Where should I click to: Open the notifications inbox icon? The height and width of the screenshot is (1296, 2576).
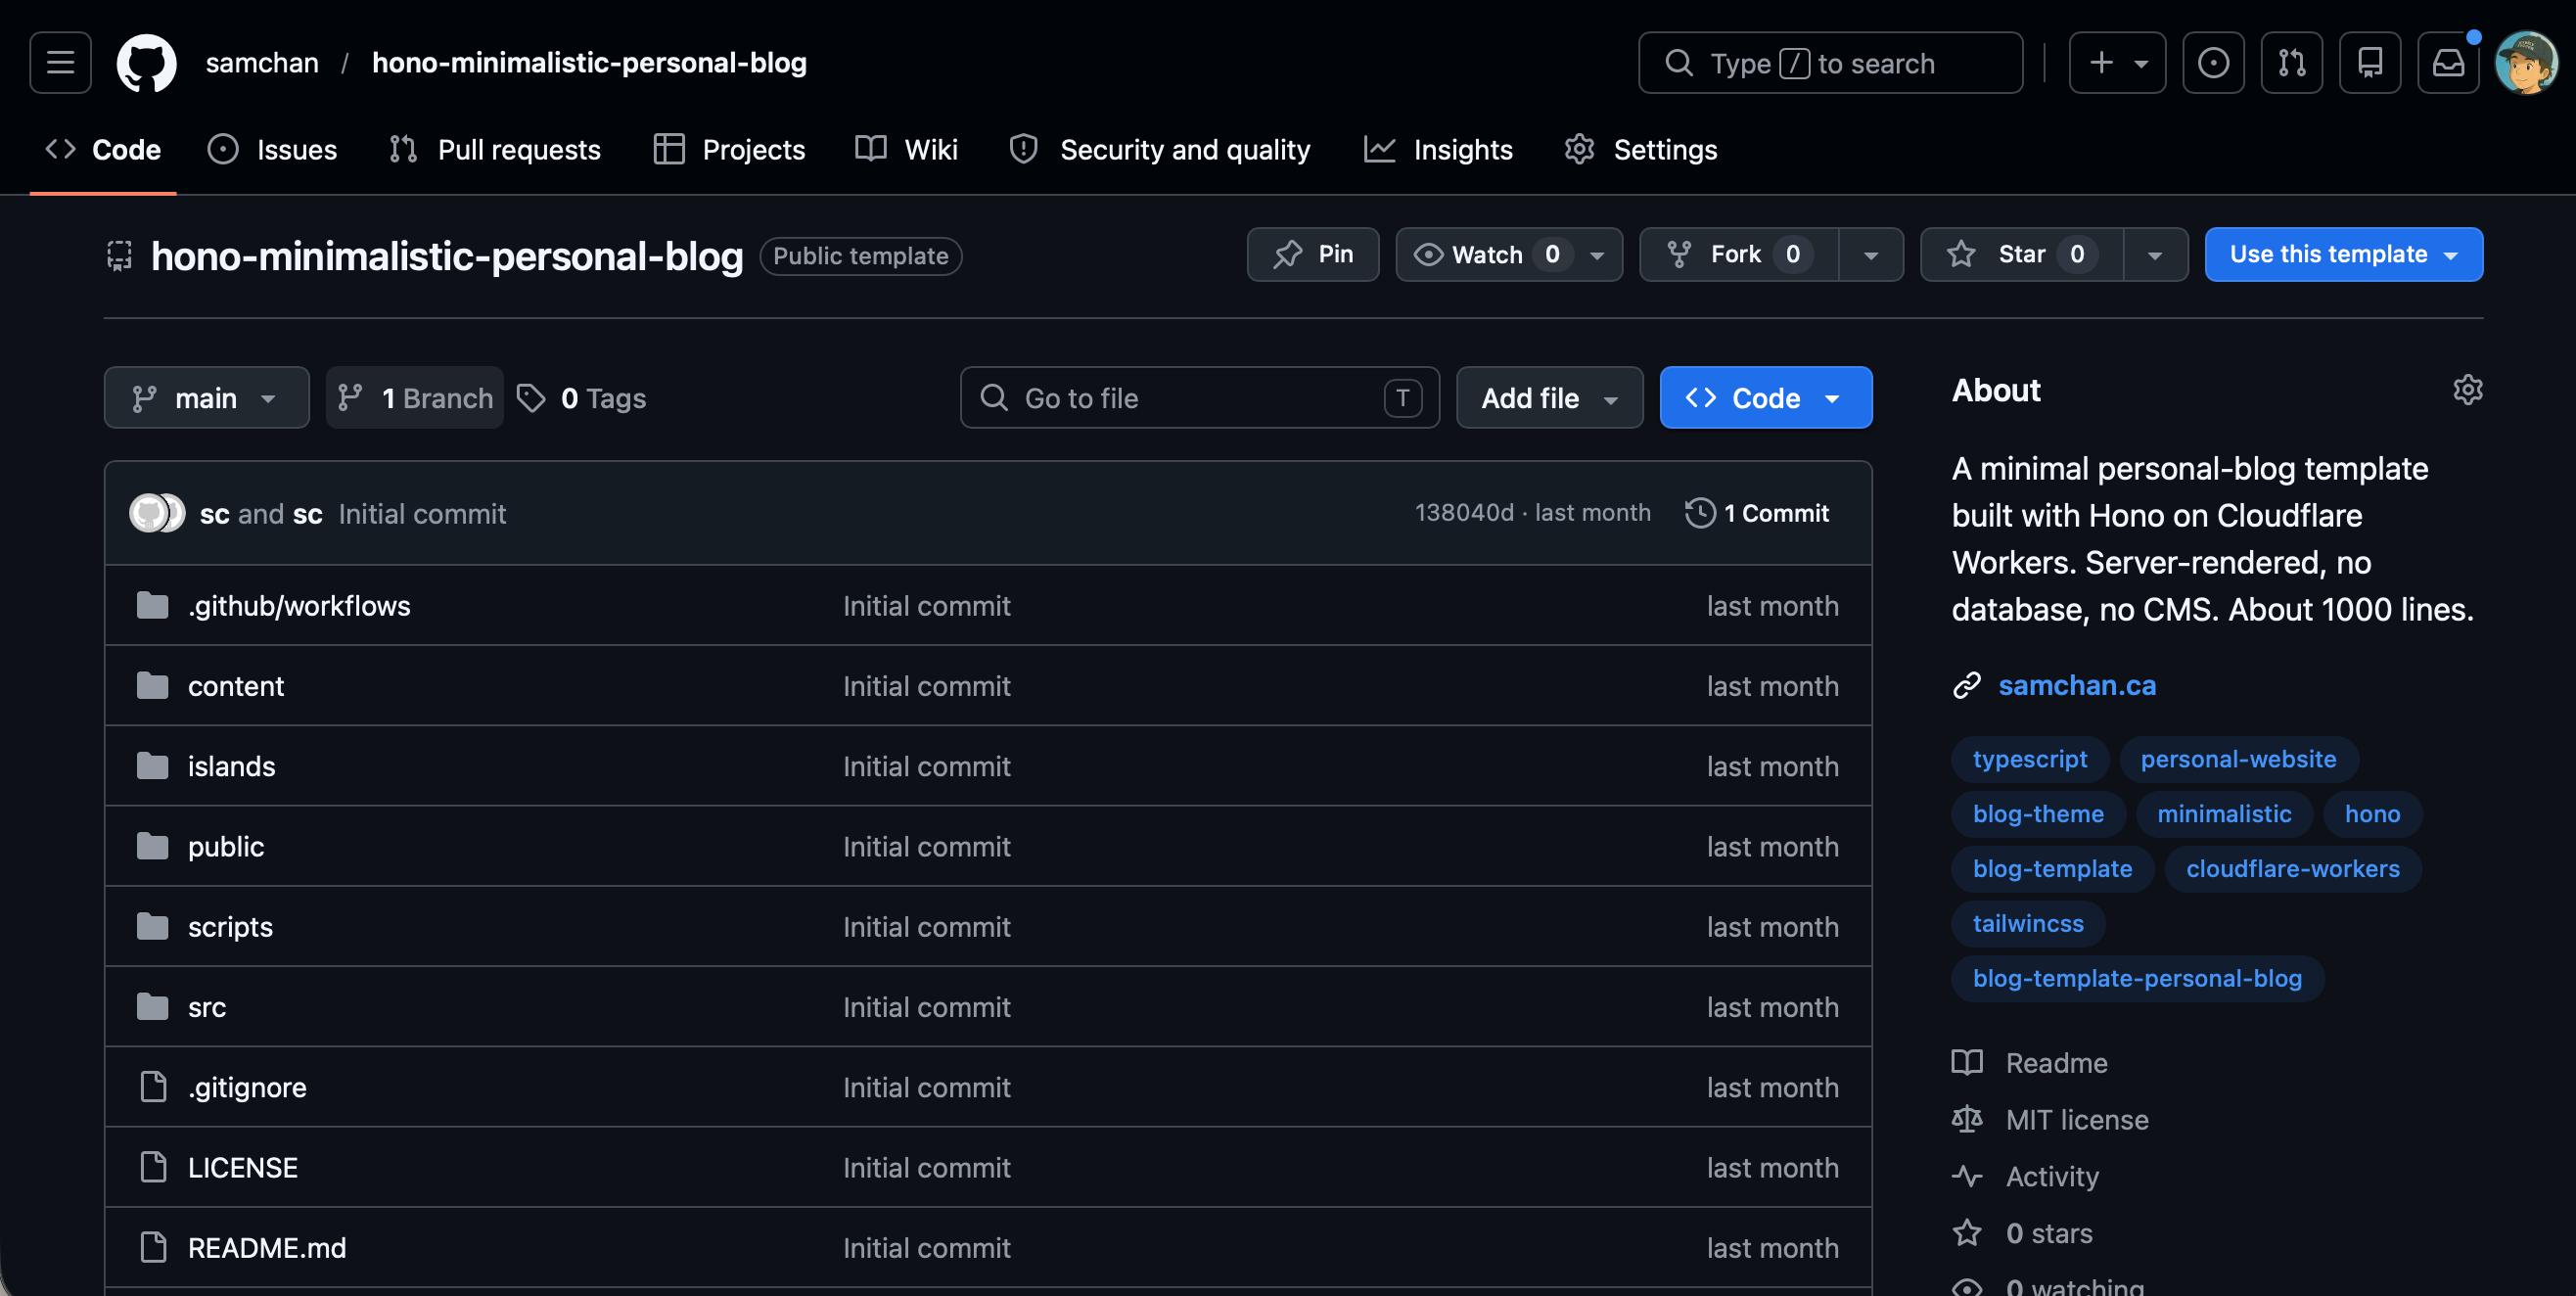(x=2448, y=62)
